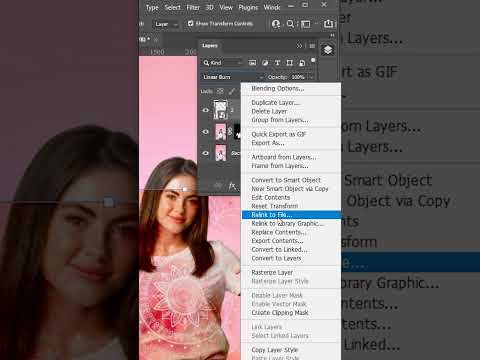Choose the highlighted Relink to File
The image size is (480, 360).
tap(291, 215)
